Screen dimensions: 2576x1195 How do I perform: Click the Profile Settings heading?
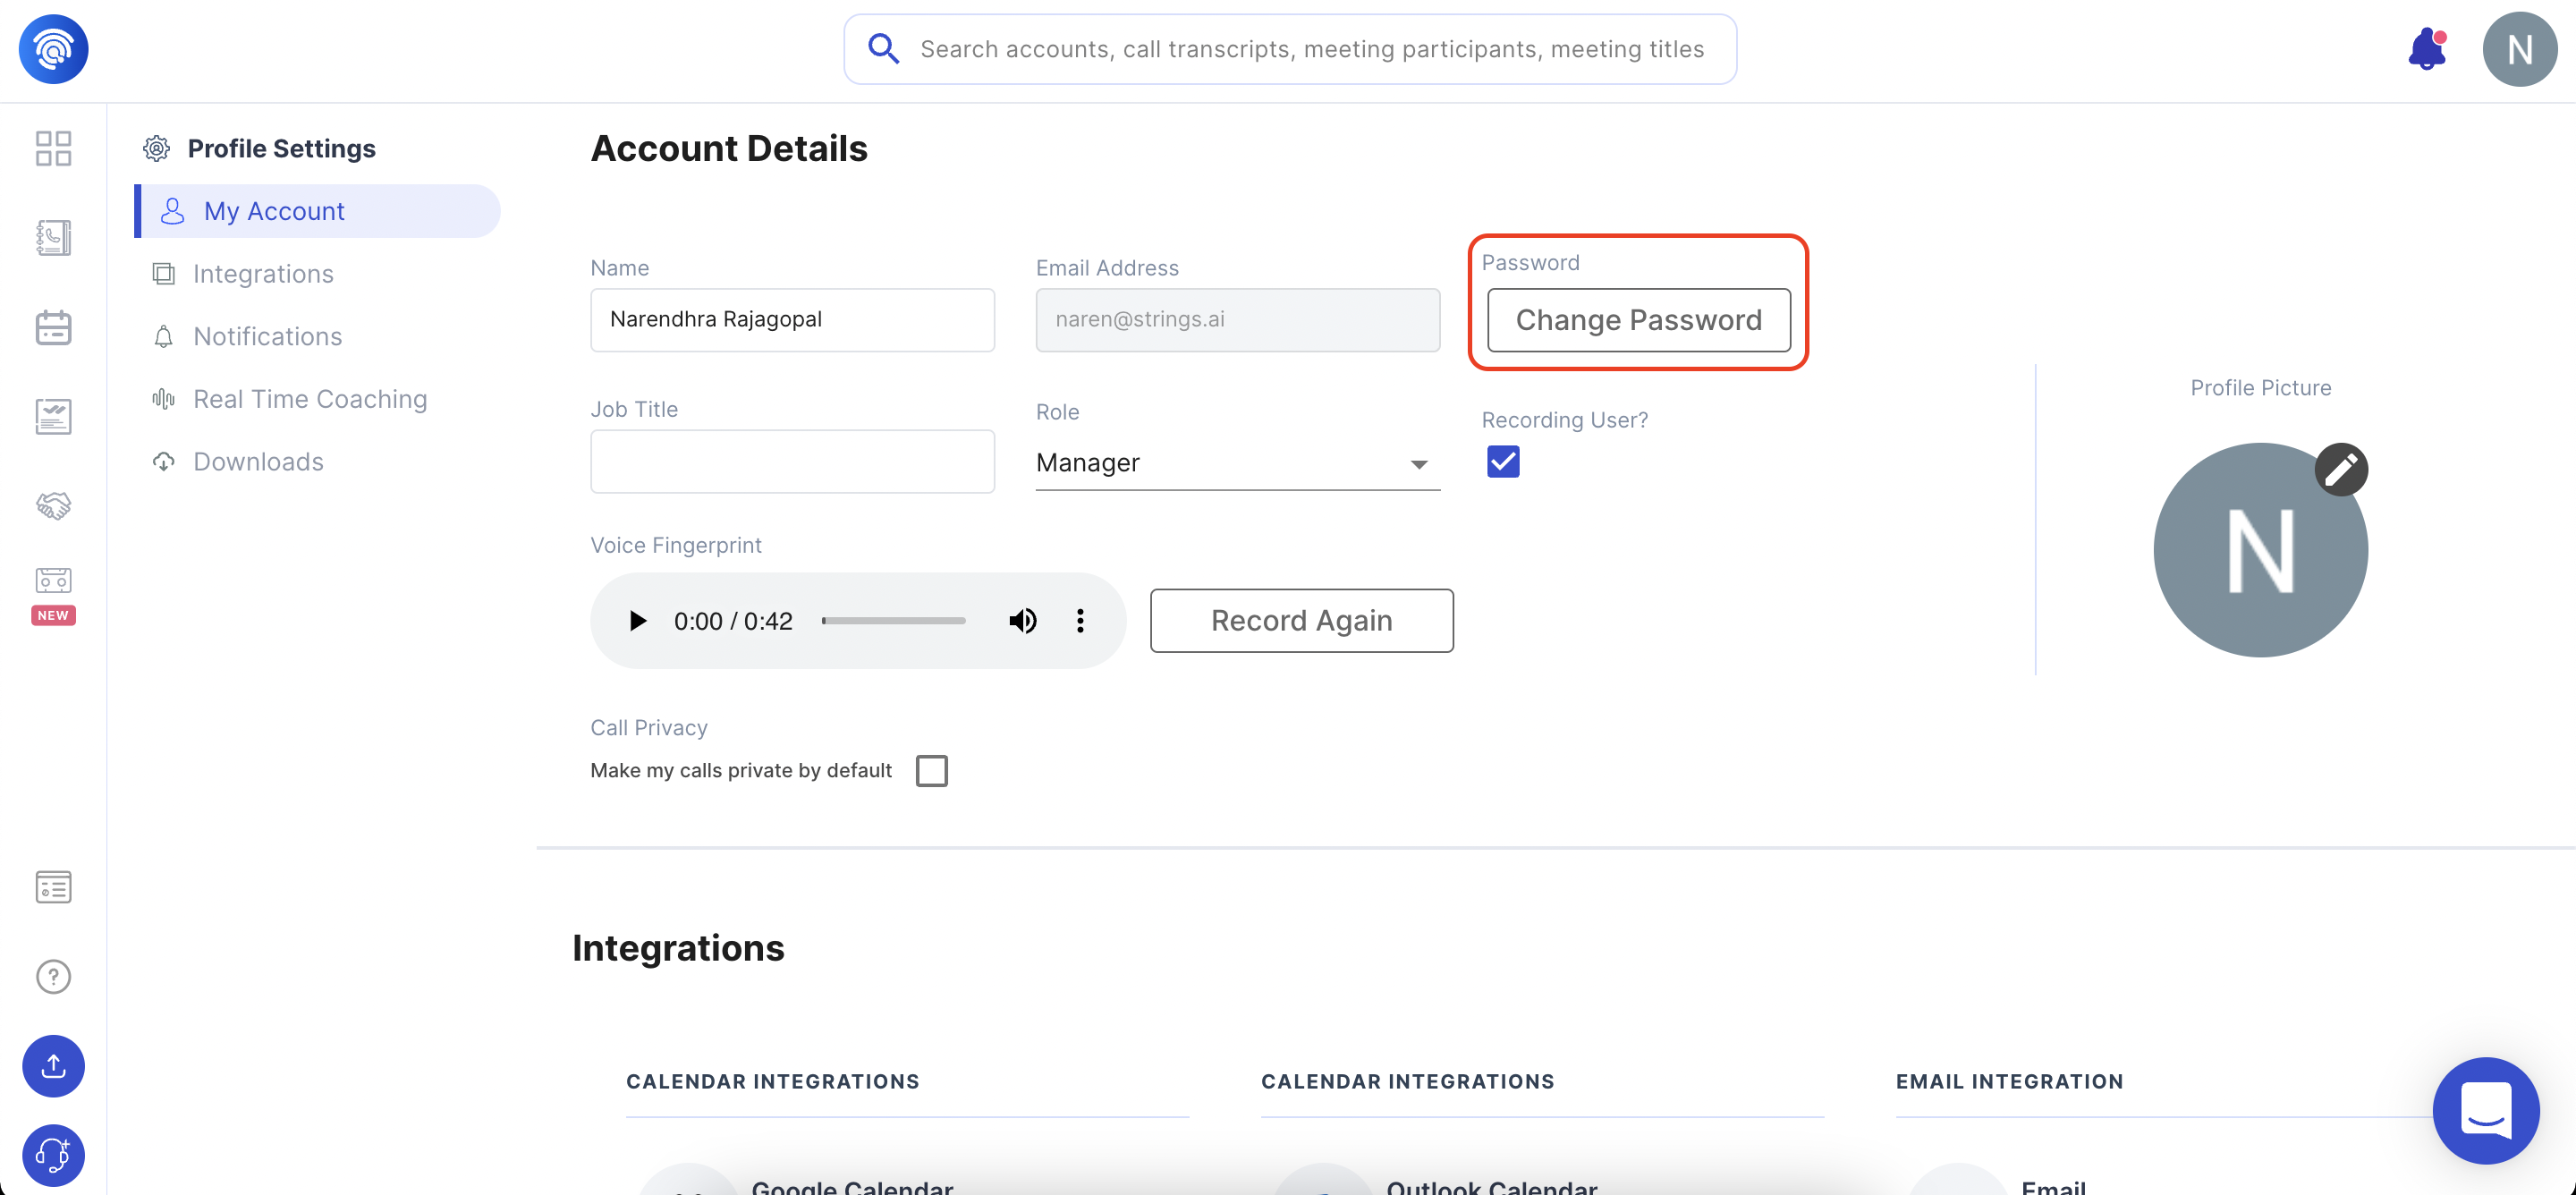click(x=282, y=148)
